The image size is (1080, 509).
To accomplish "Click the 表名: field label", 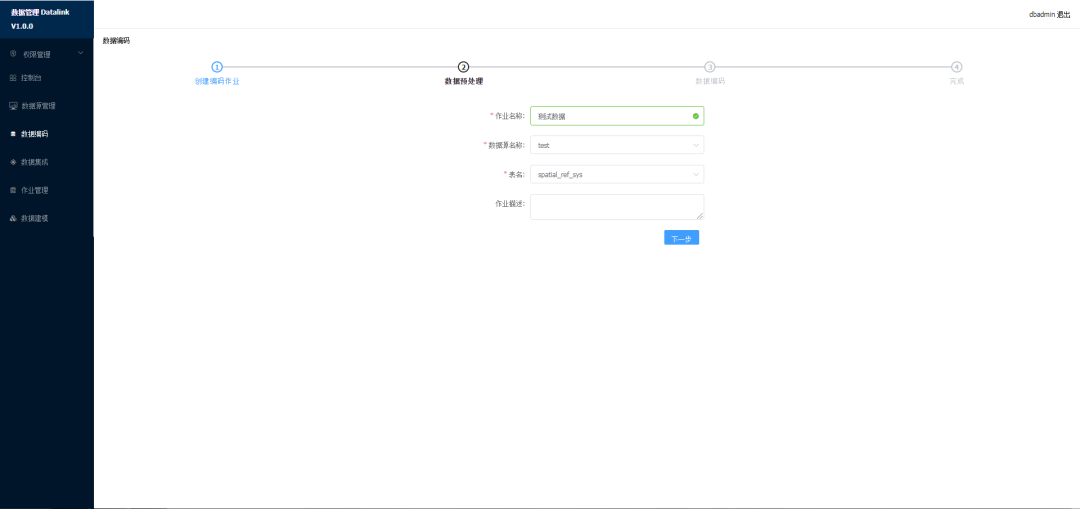I will [x=515, y=174].
